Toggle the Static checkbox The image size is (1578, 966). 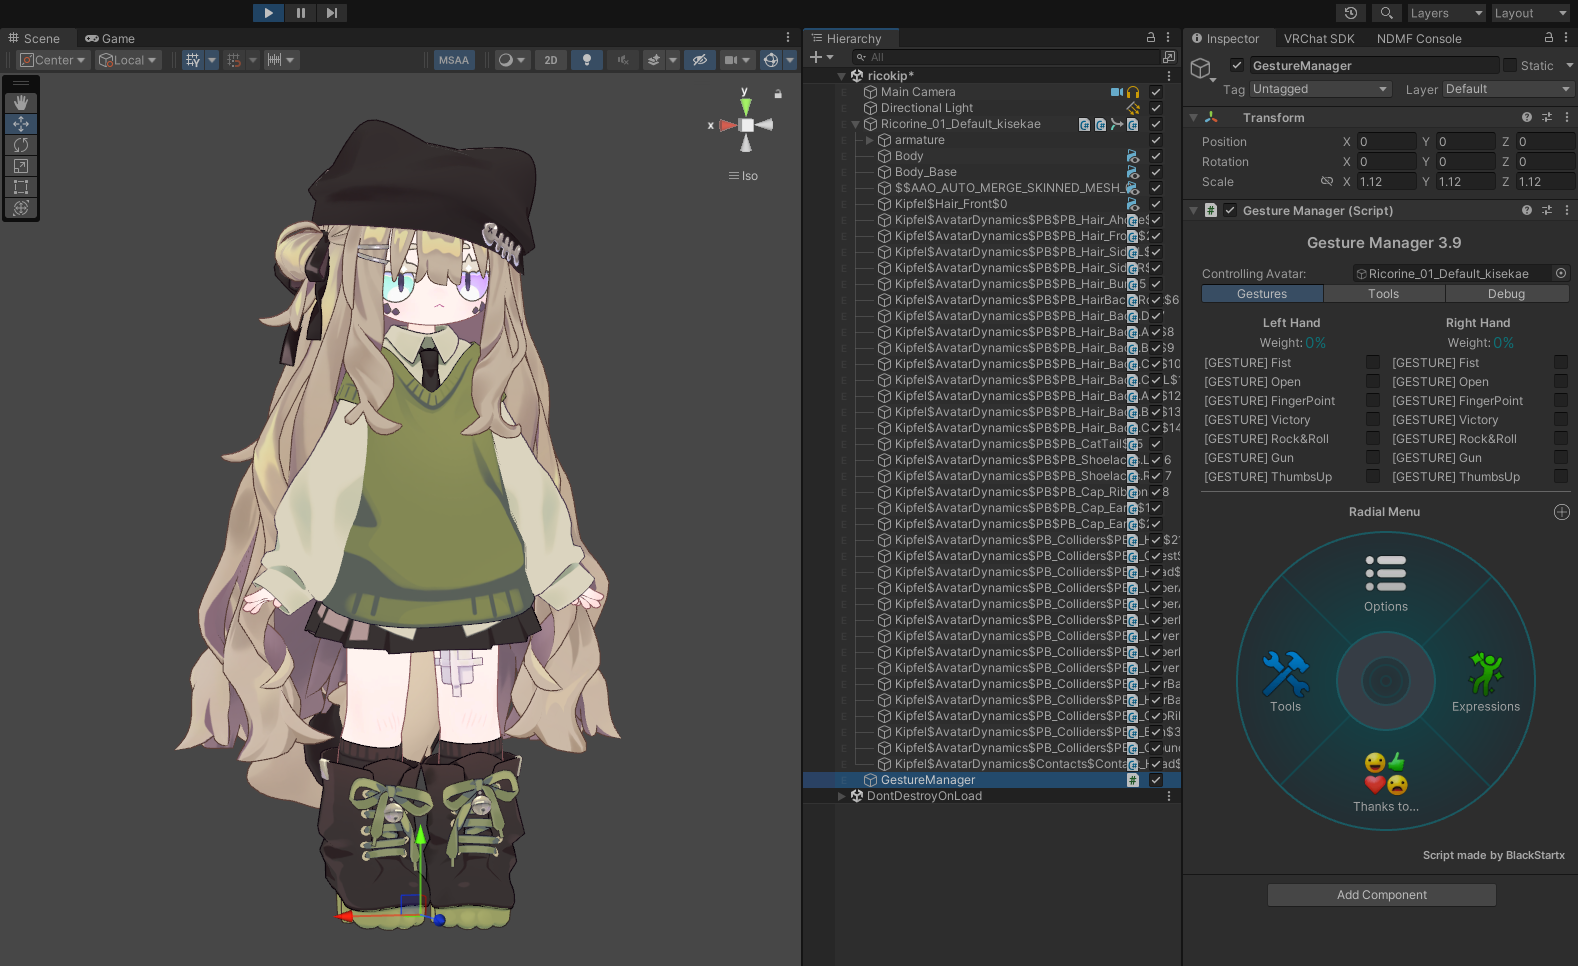click(1510, 65)
